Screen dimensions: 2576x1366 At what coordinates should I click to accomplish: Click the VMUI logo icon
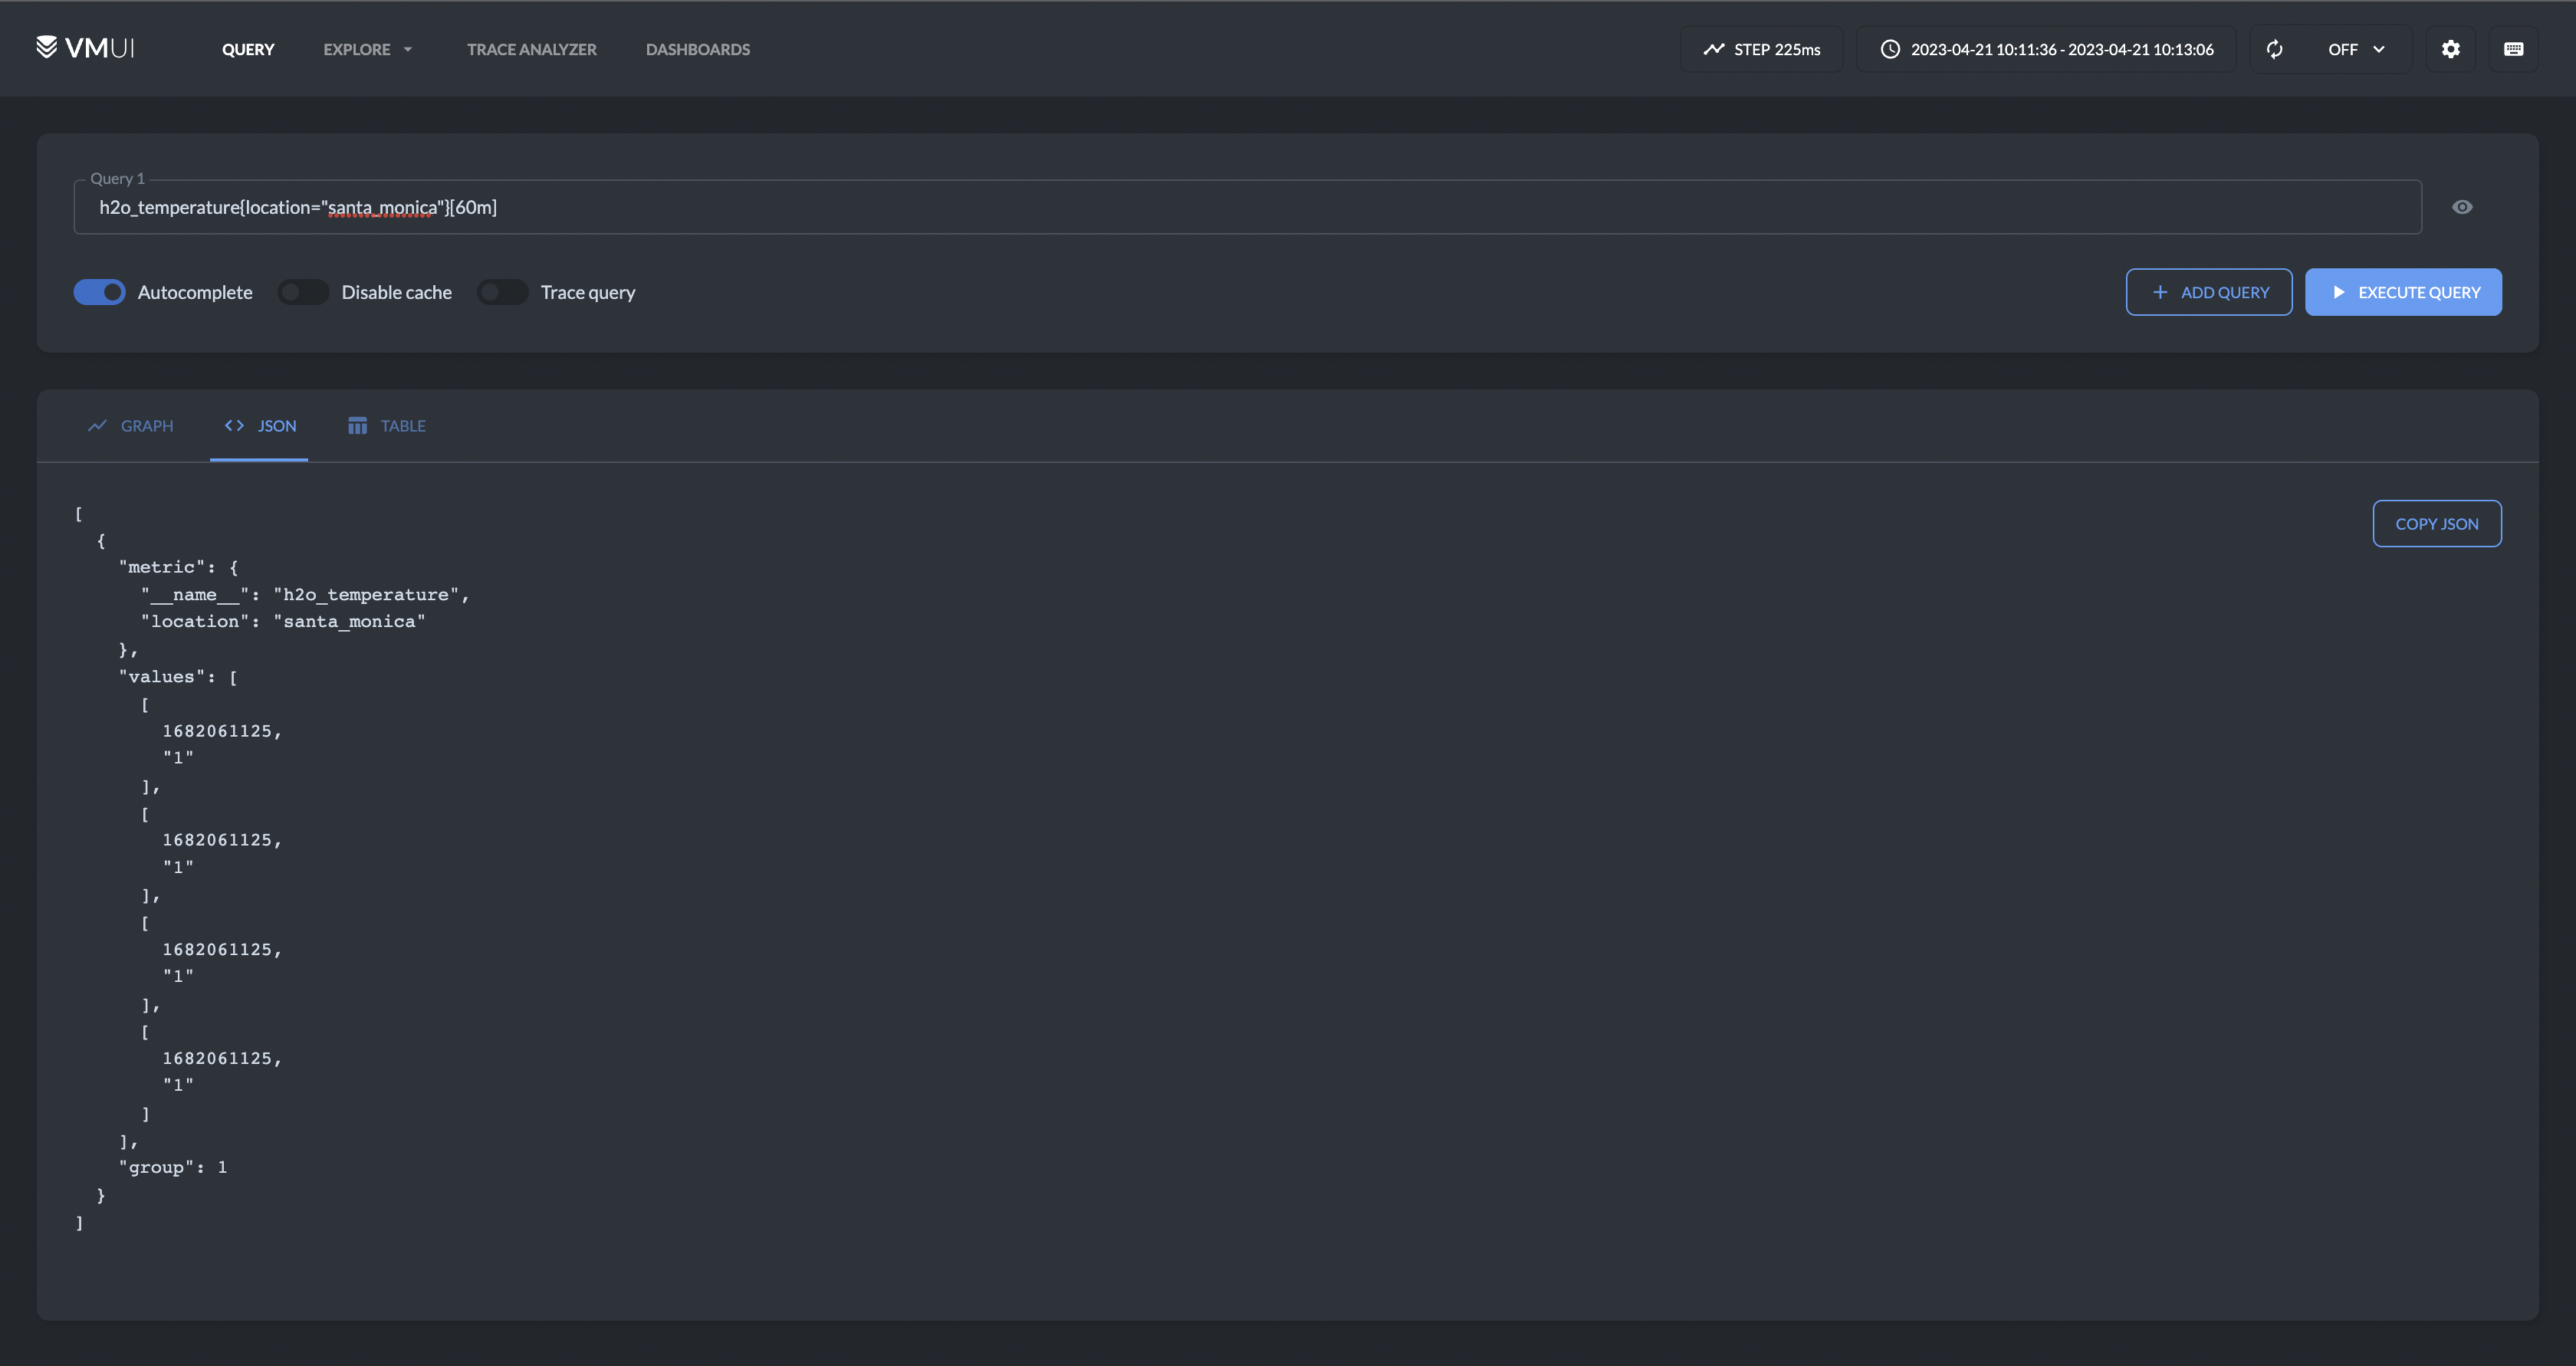46,47
